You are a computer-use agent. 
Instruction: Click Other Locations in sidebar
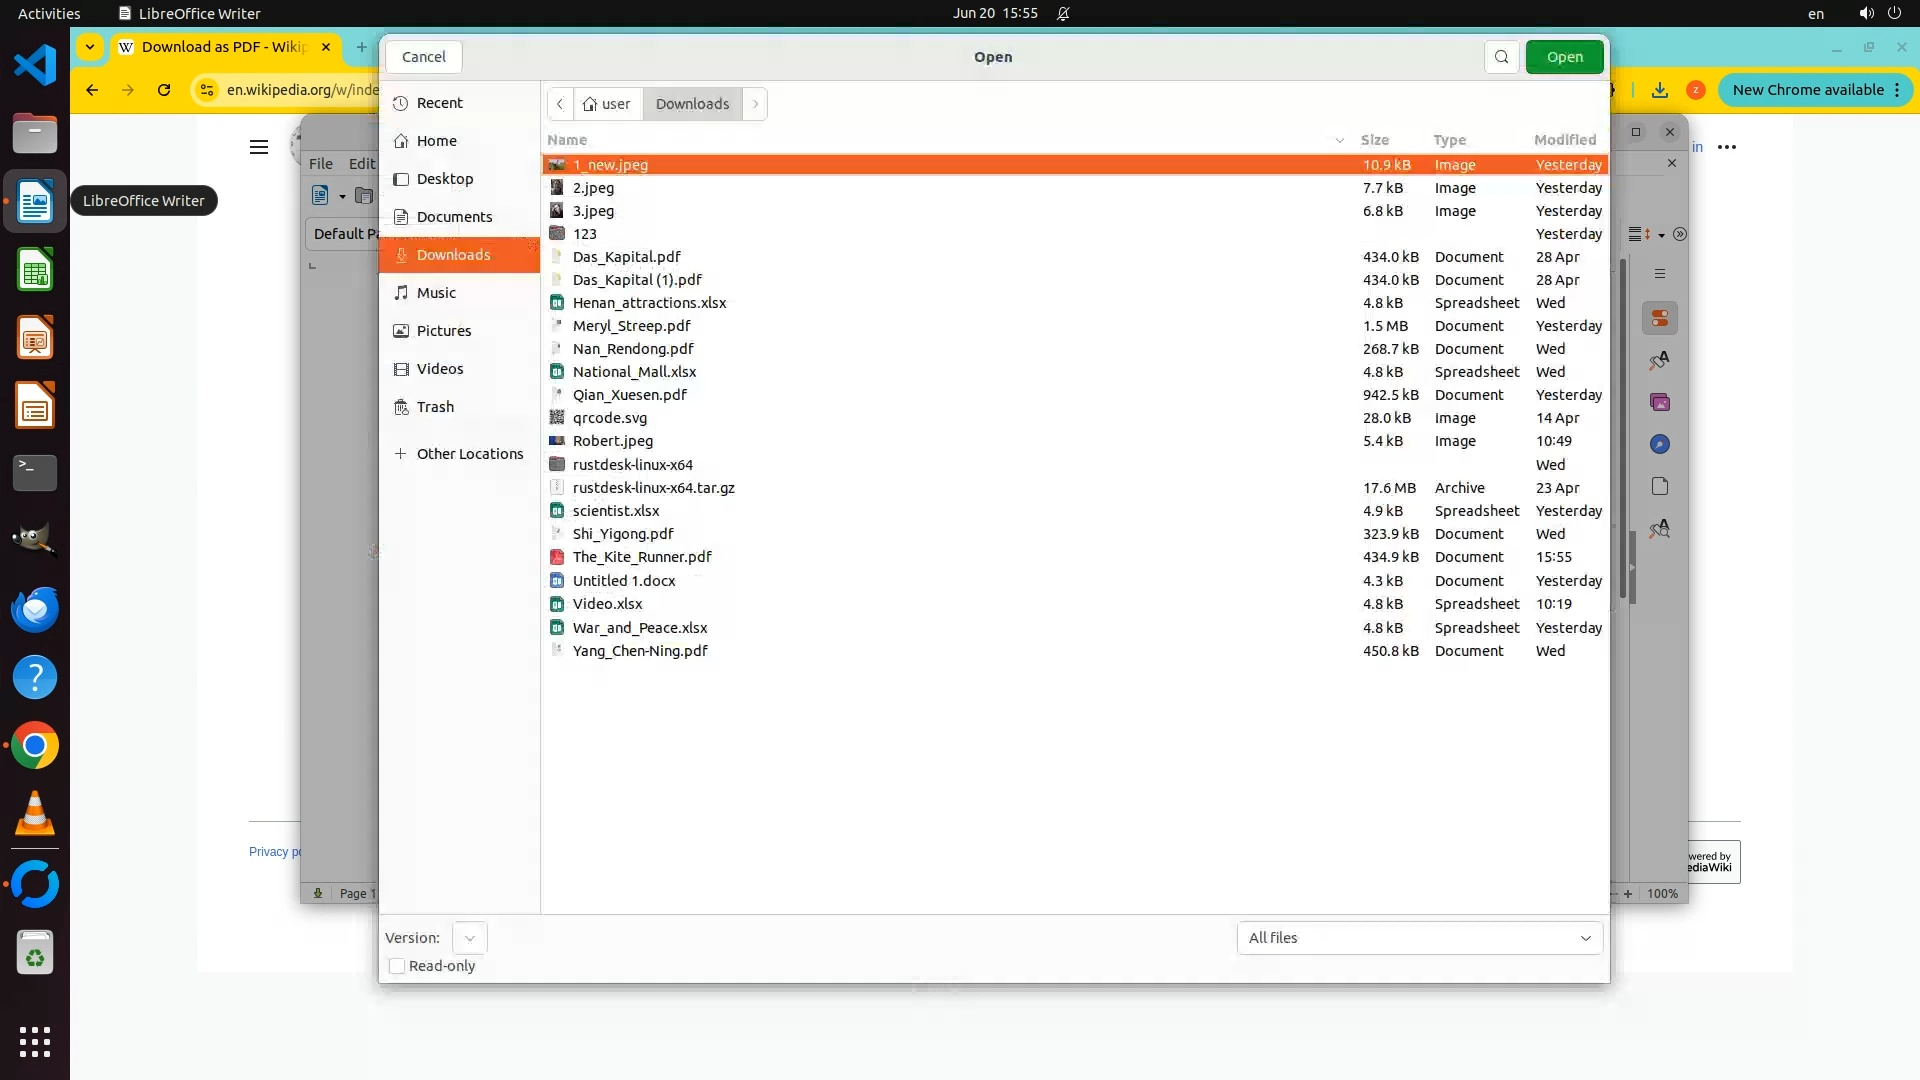469,454
